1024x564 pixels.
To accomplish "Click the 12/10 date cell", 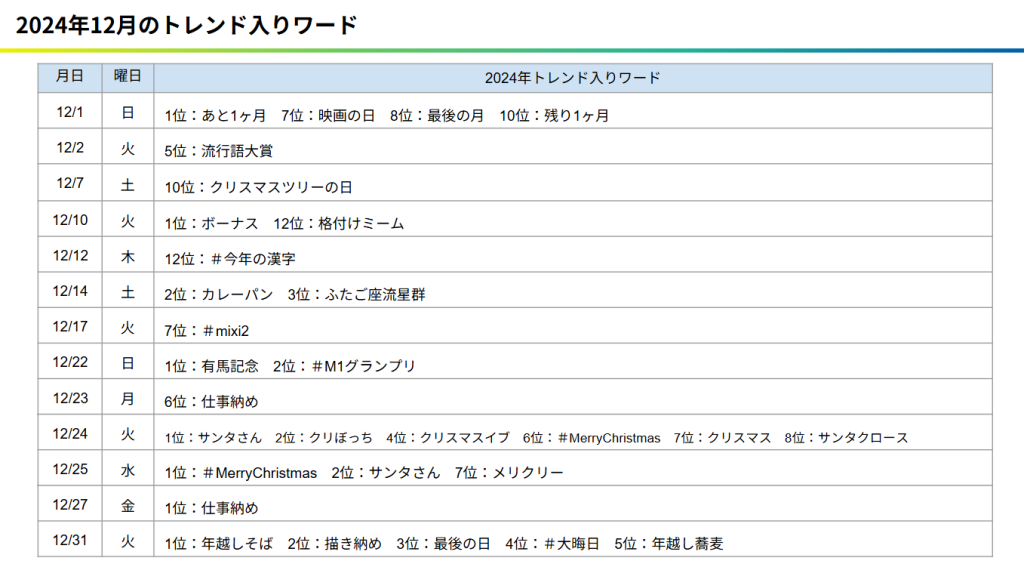I will pos(70,220).
